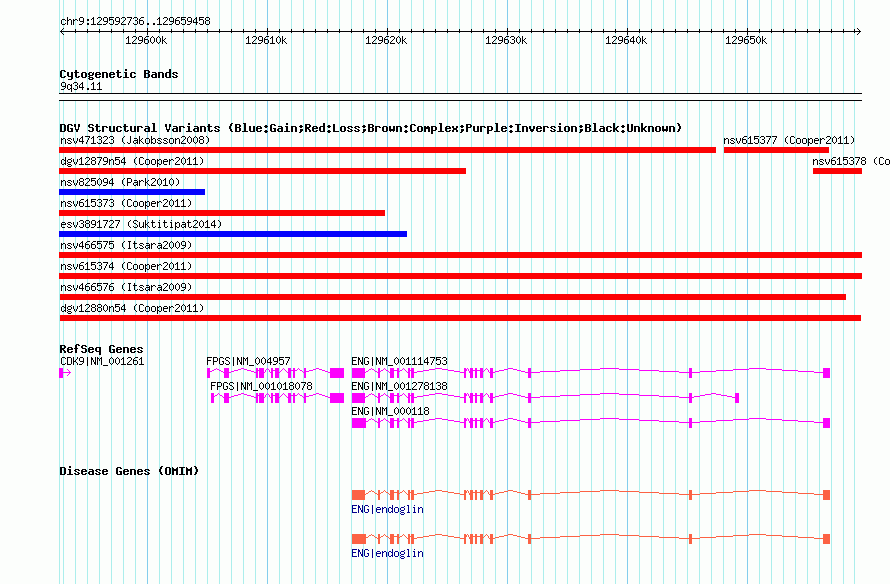Click the chr9:129592736..129659458 coordinate label
Image resolution: width=890 pixels, height=584 pixels.
tap(135, 21)
